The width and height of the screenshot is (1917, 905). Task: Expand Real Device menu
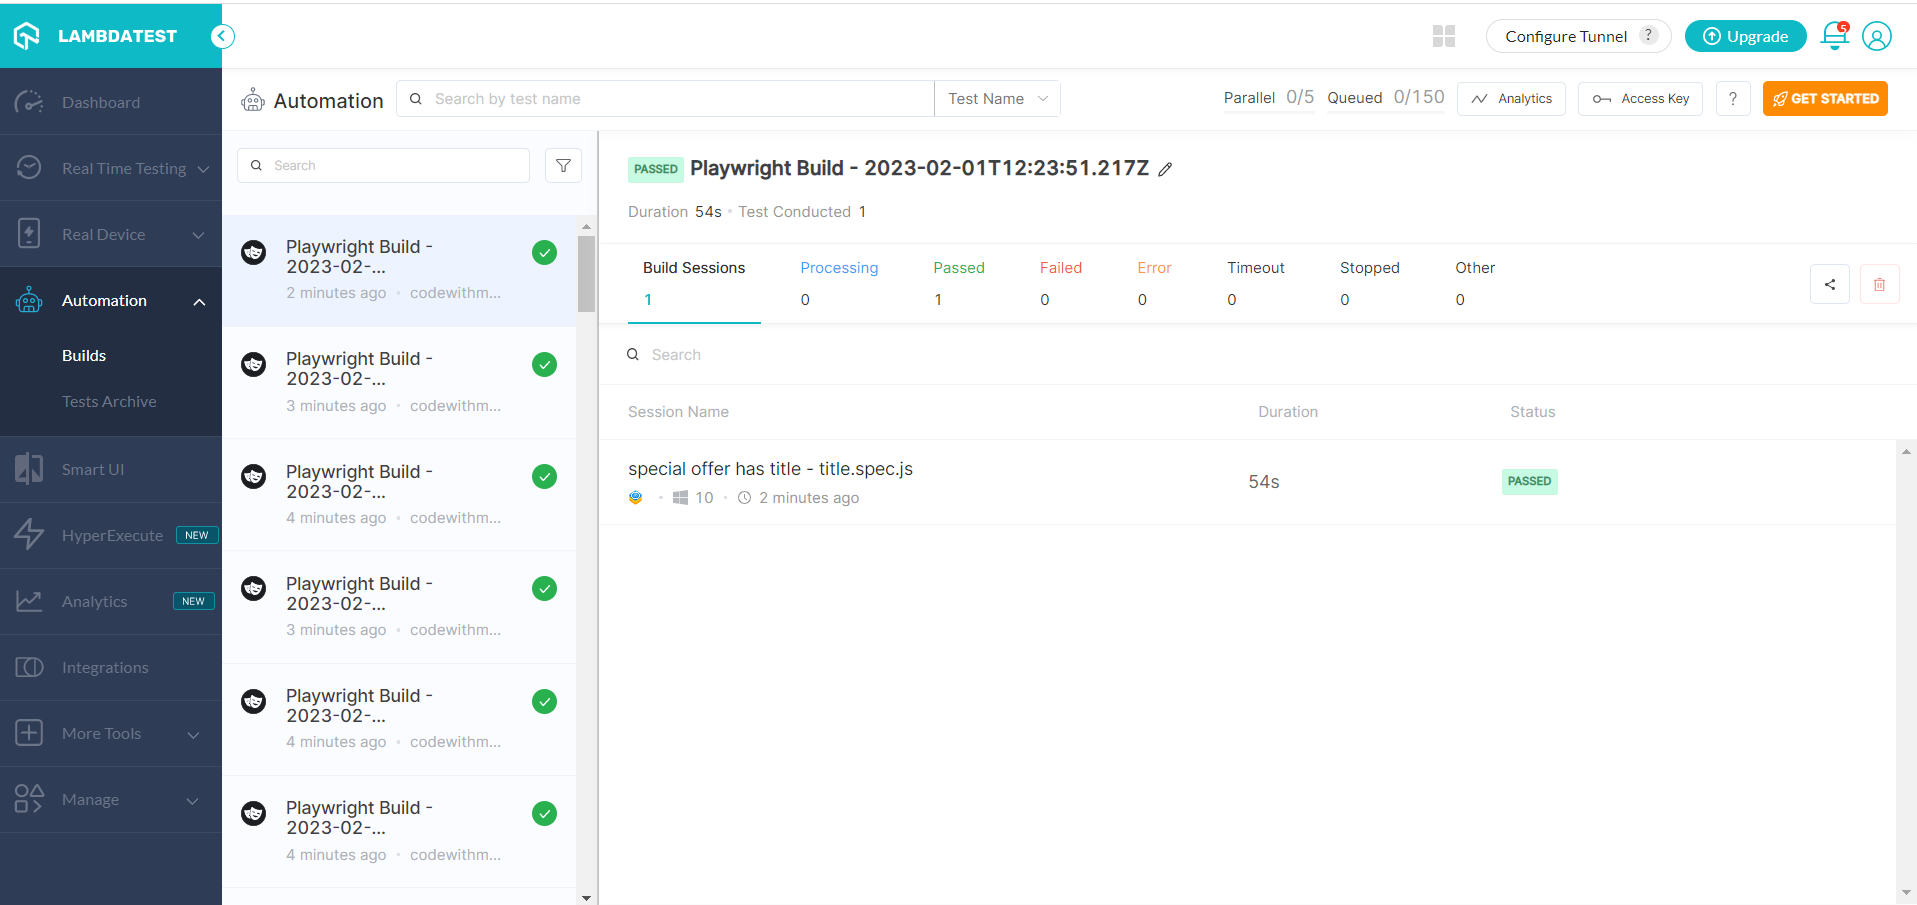(198, 235)
